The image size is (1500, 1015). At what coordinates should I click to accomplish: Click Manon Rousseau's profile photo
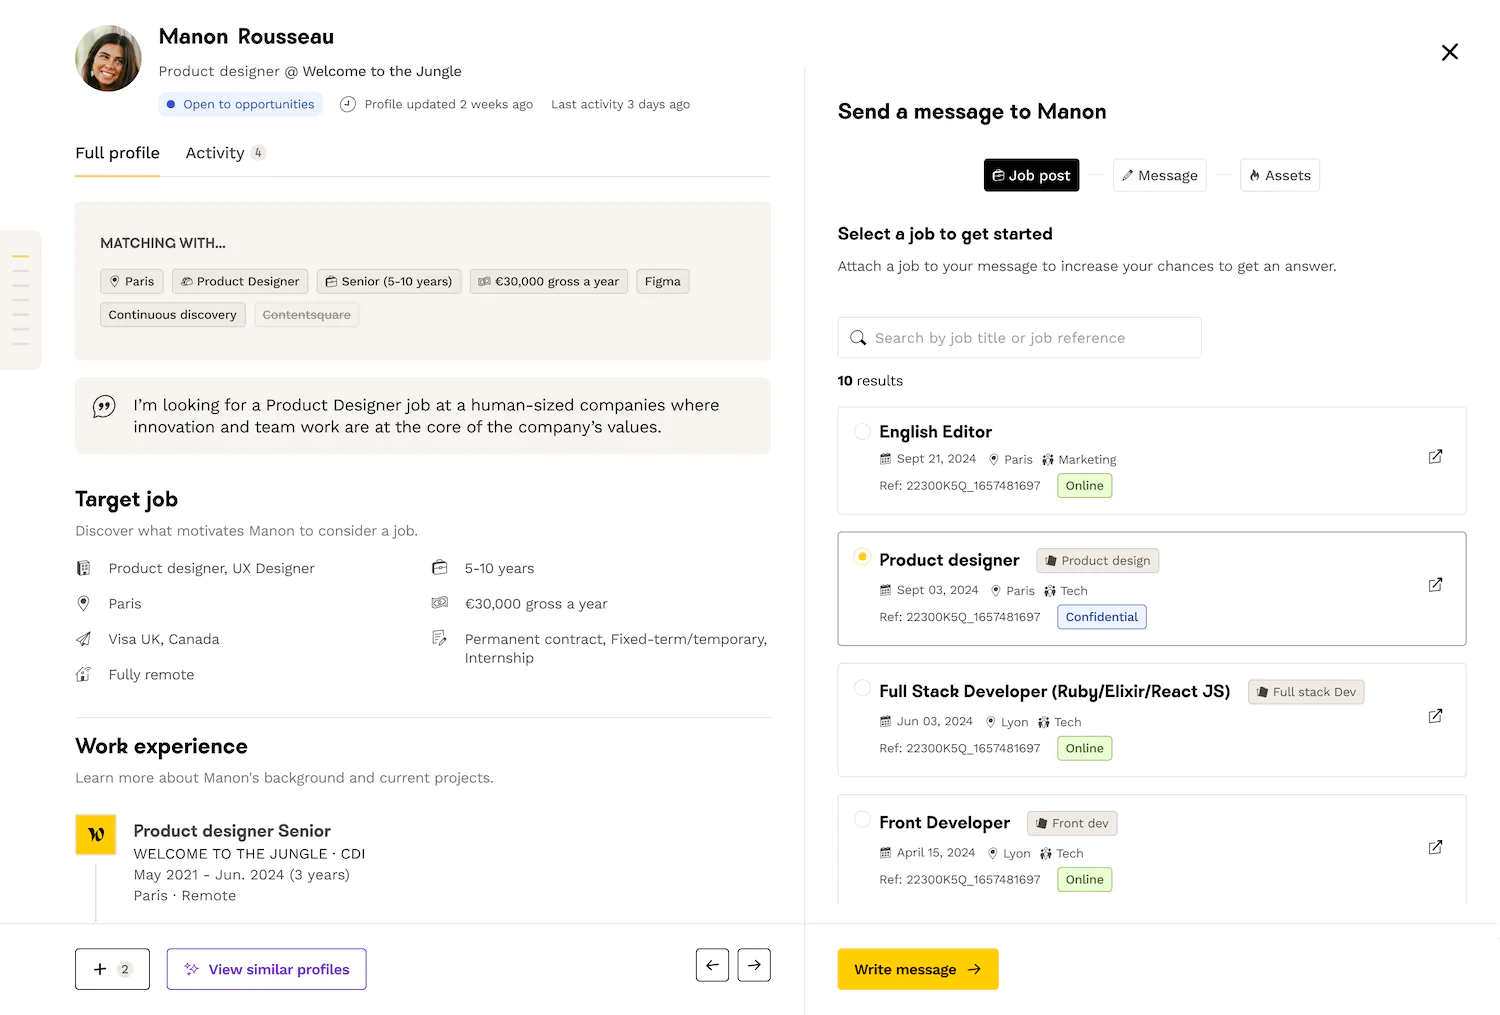[x=108, y=58]
